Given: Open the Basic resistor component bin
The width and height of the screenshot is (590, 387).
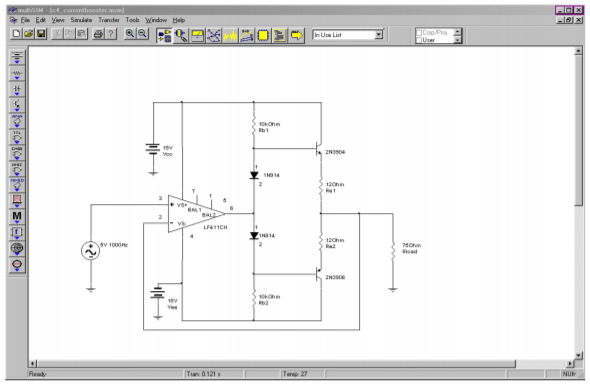Looking at the screenshot, I should 17,74.
